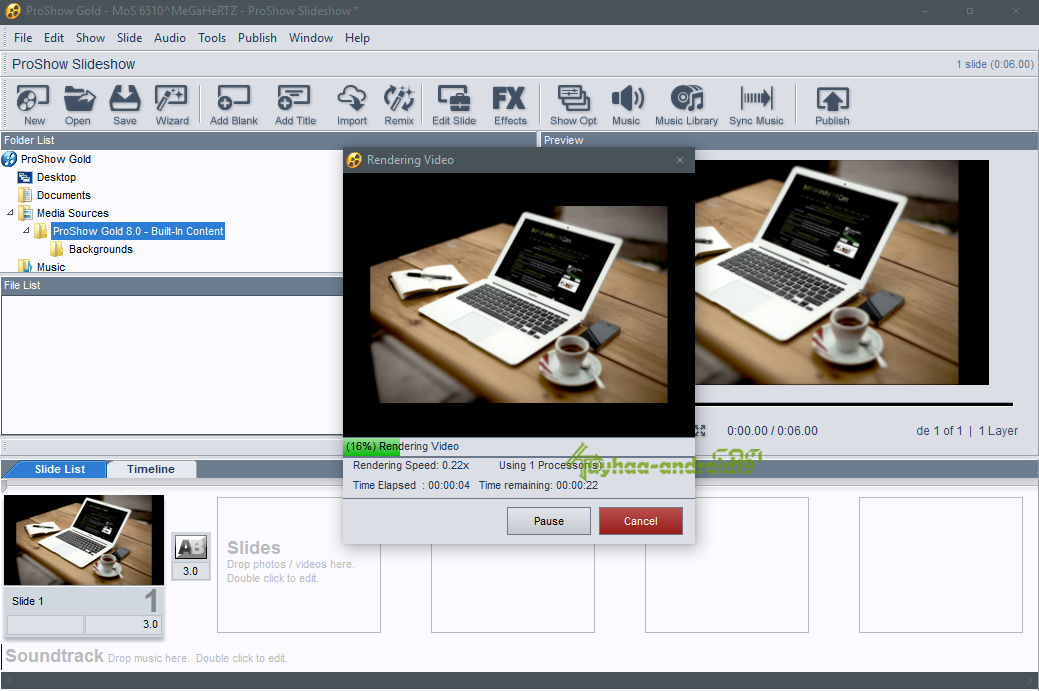Open the Audio menu
Image resolution: width=1039 pixels, height=691 pixels.
pyautogui.click(x=170, y=38)
